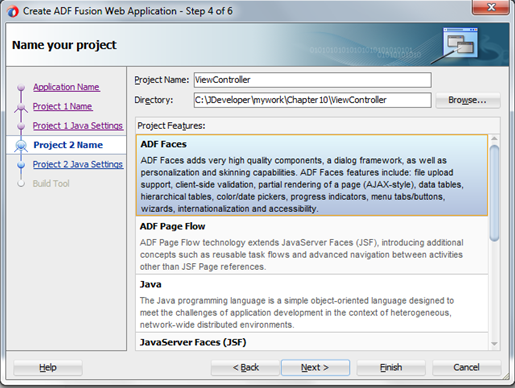This screenshot has width=515, height=388.
Task: Select the ADF Page Flow feature
Action: [312, 246]
